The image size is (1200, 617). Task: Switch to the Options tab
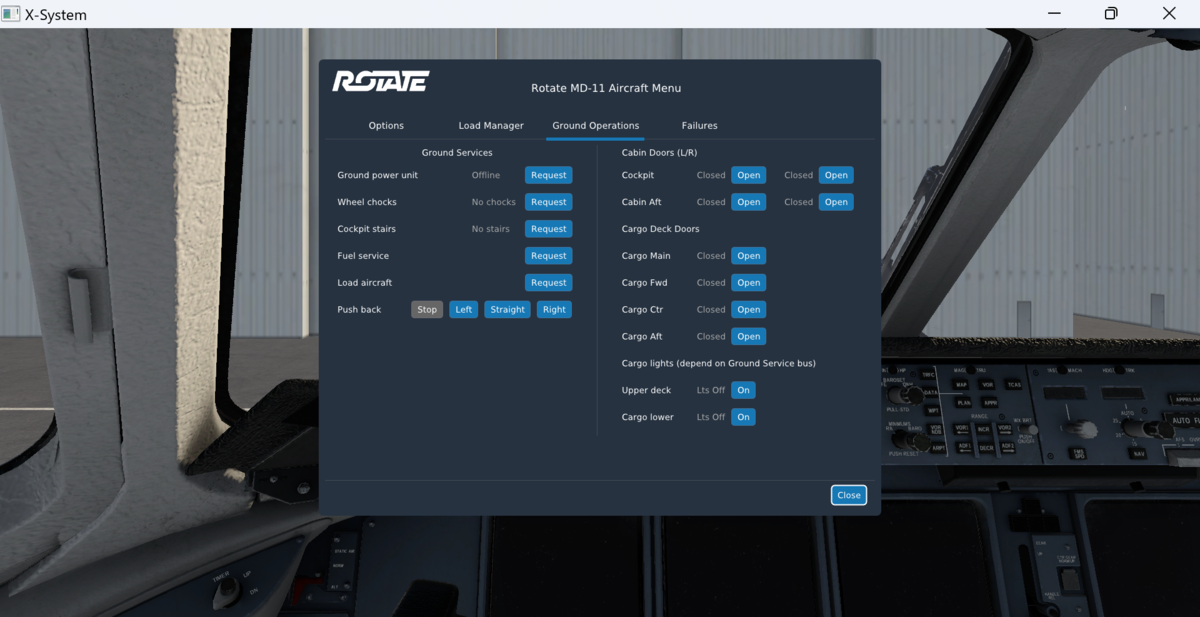coord(386,126)
